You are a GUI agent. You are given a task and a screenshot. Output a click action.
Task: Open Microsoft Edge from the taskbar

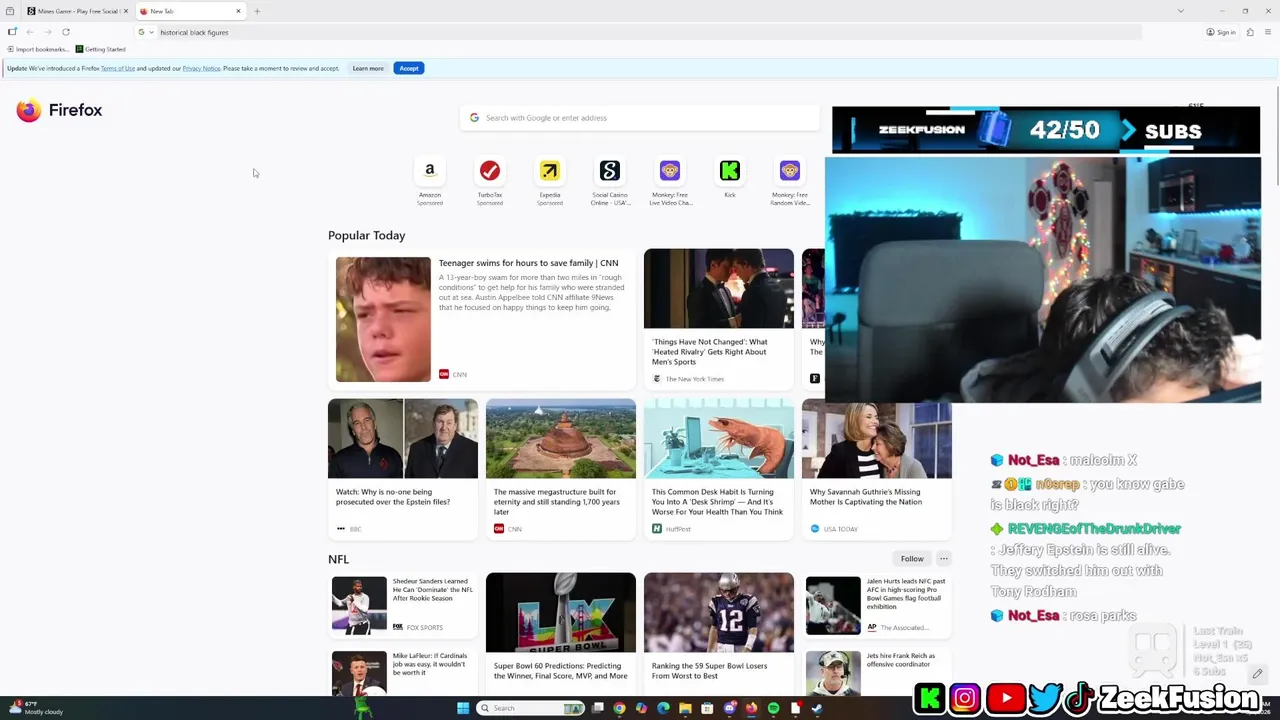pyautogui.click(x=663, y=708)
